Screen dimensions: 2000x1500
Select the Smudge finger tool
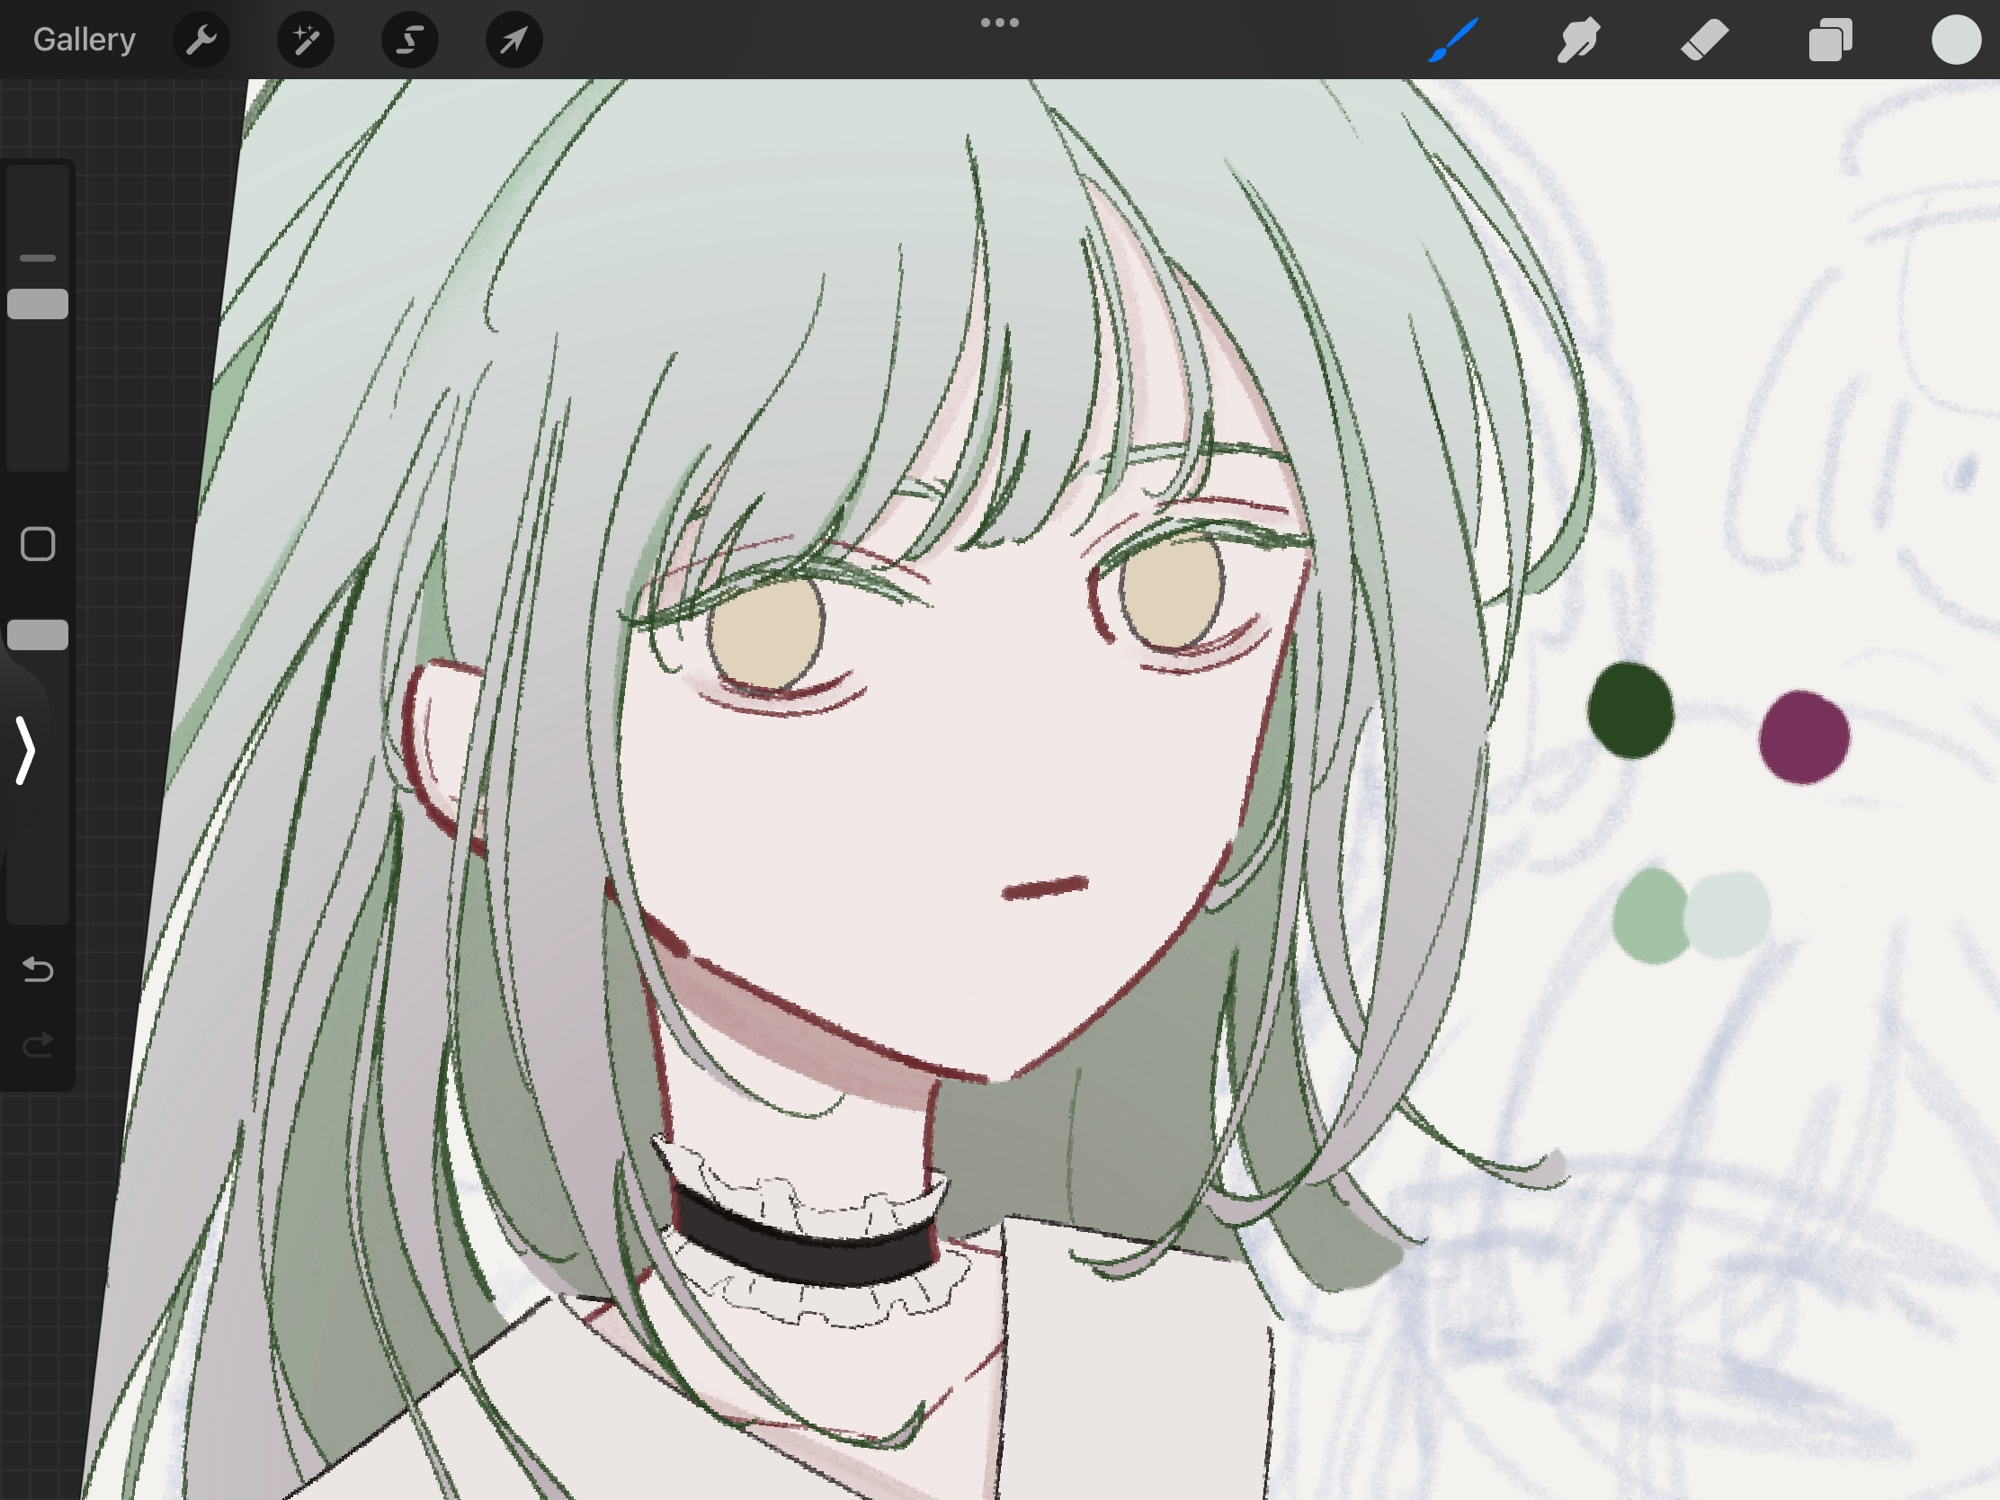[x=1578, y=40]
